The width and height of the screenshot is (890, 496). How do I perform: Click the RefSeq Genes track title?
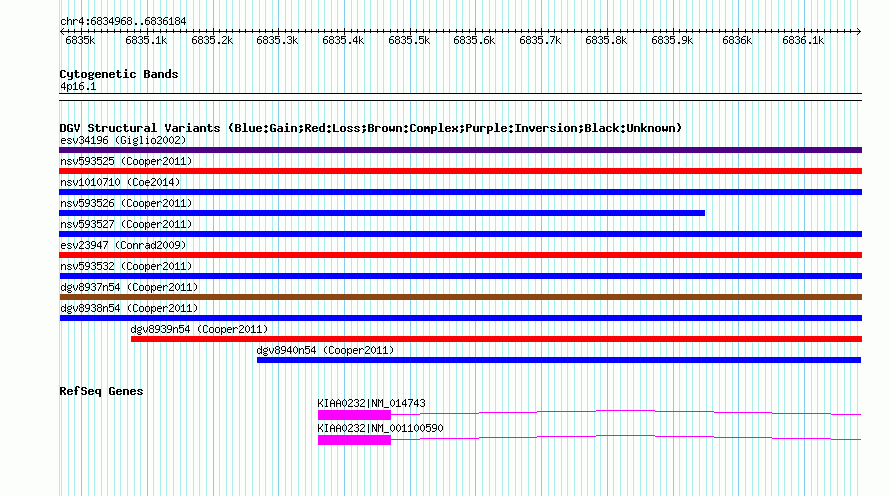coord(101,391)
